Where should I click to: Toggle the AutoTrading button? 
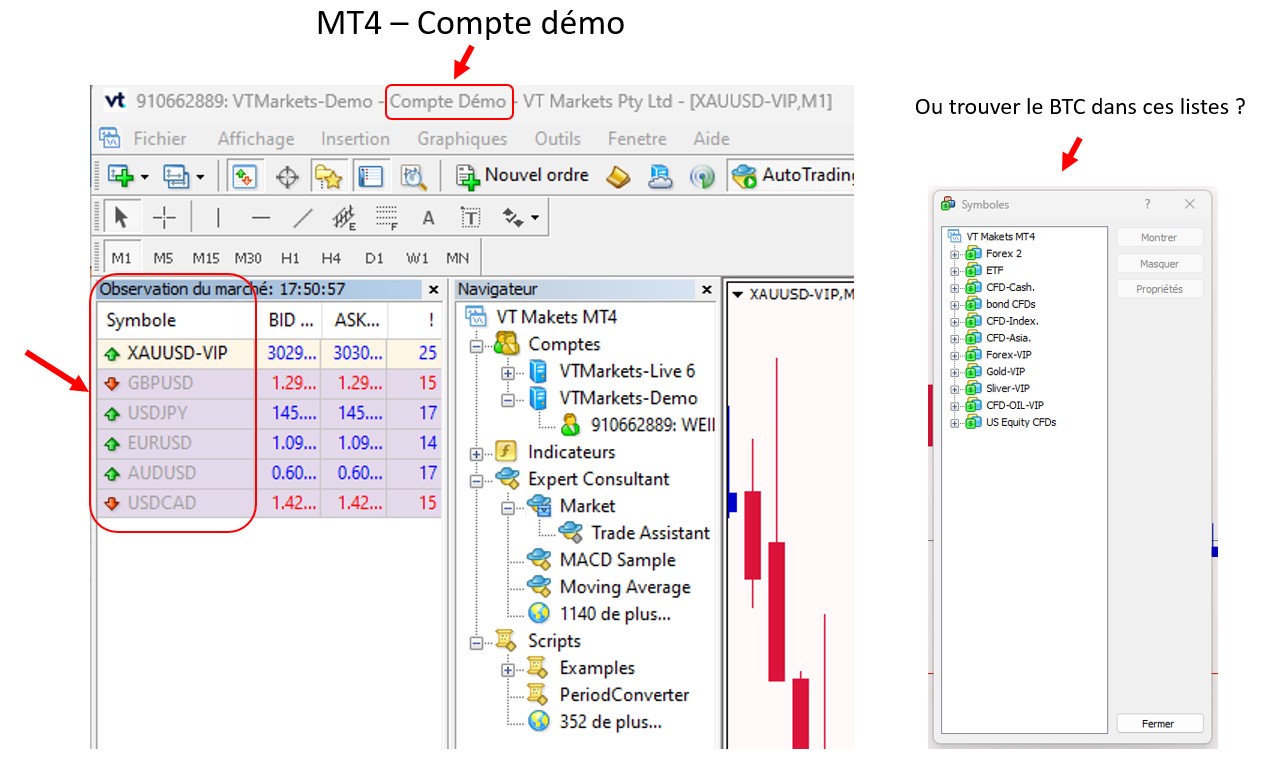tap(793, 176)
